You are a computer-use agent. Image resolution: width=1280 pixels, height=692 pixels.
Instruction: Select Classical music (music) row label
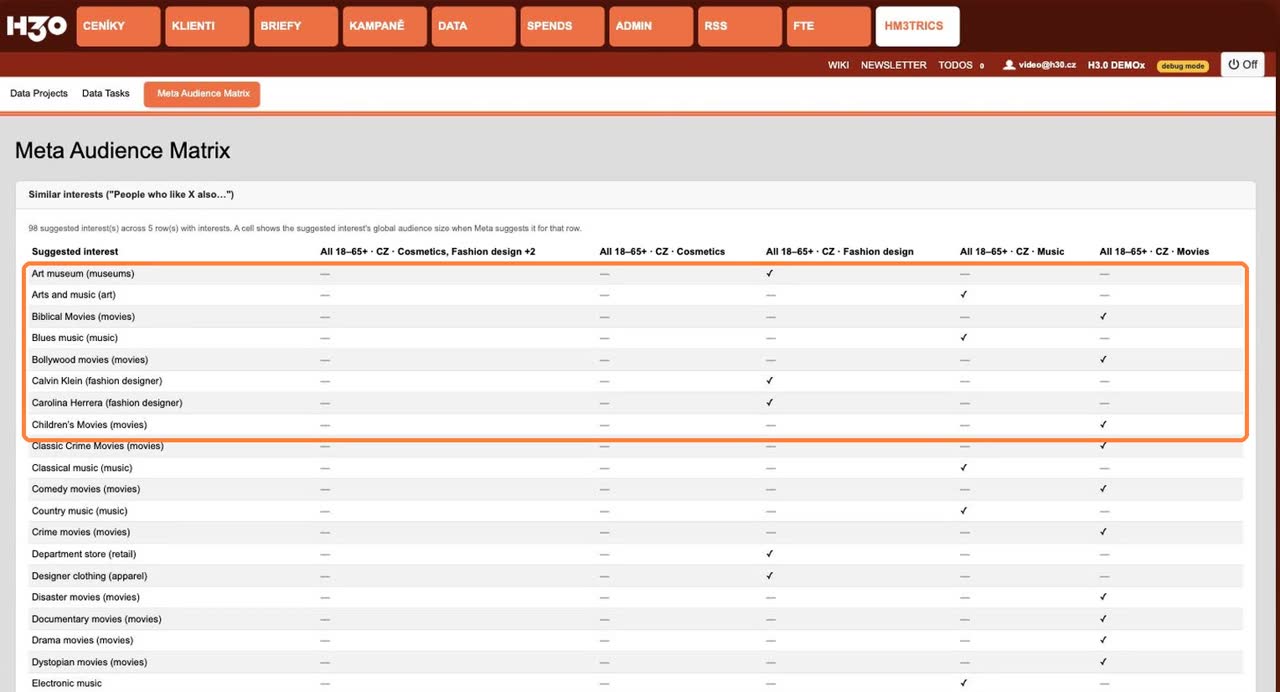coord(82,468)
